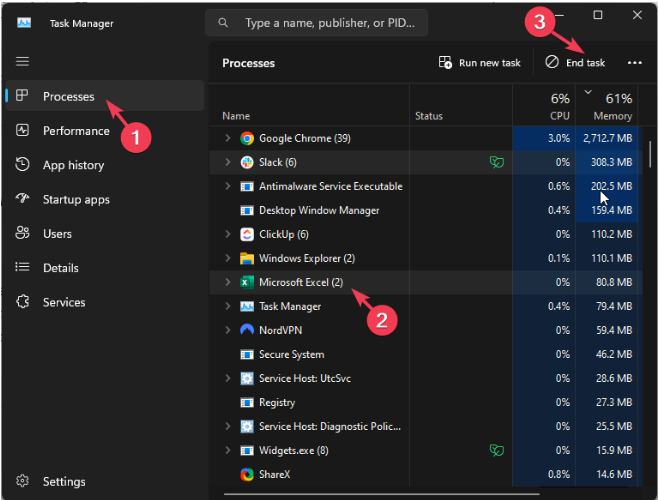Expand Service Host: UtcSvc group

click(227, 379)
